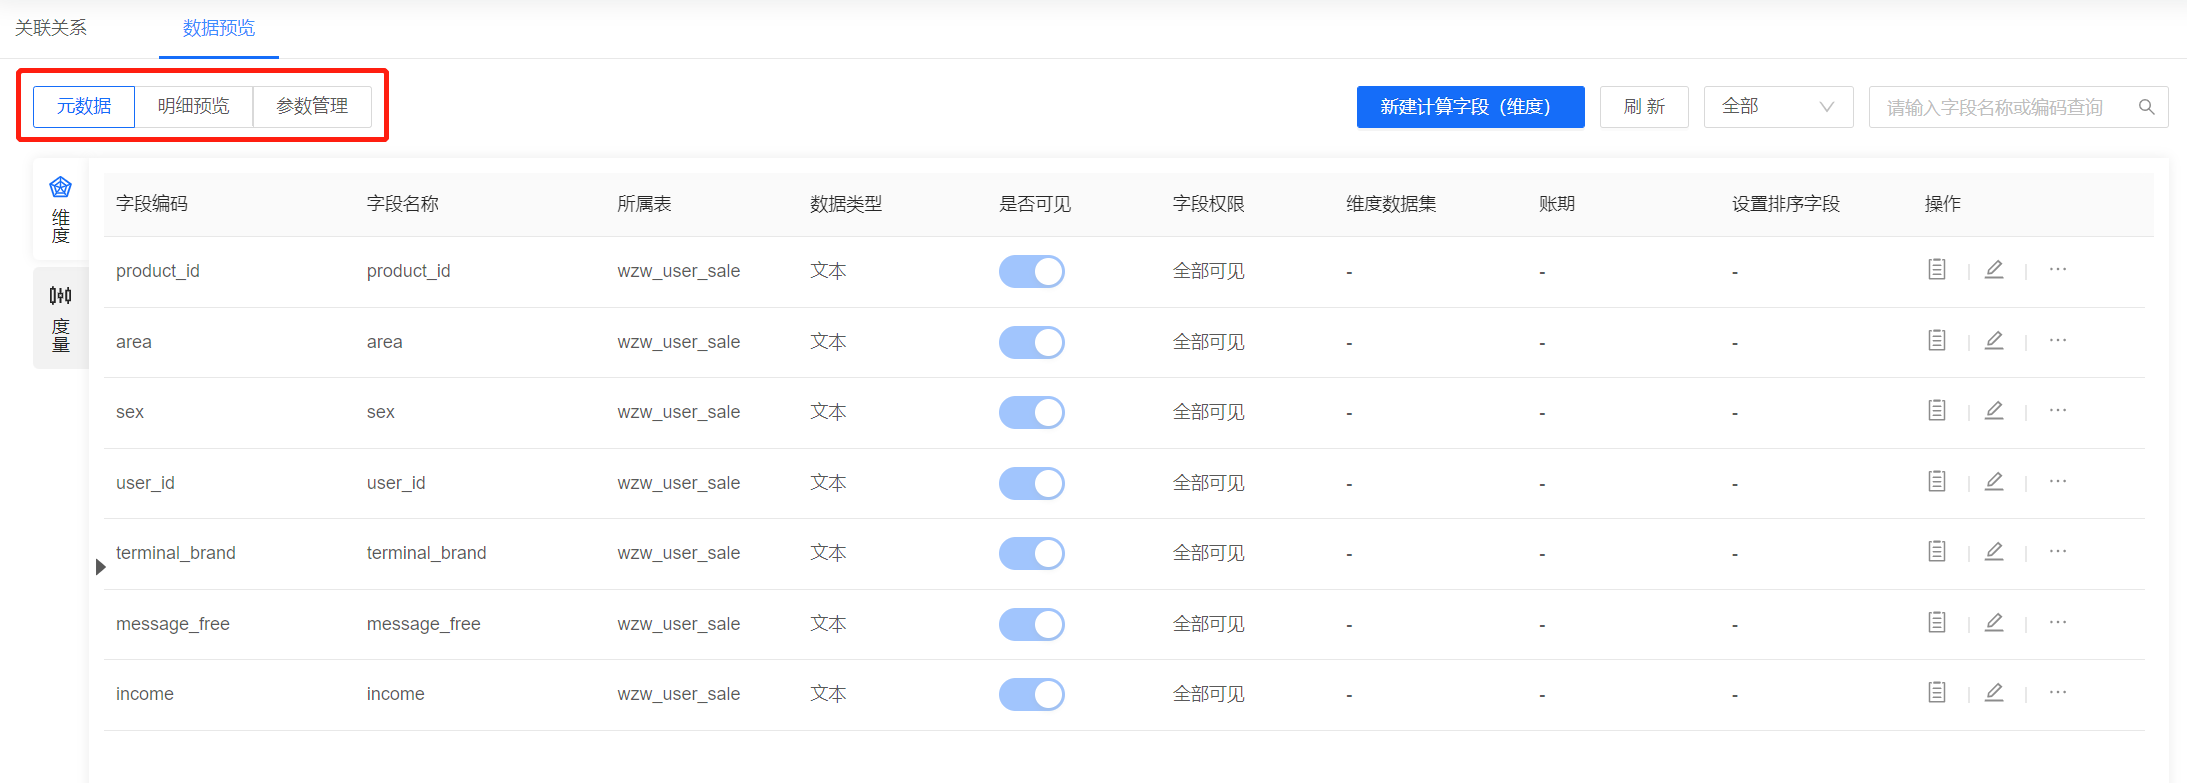This screenshot has height=783, width=2187.
Task: Open details document icon for area row
Action: [1937, 340]
